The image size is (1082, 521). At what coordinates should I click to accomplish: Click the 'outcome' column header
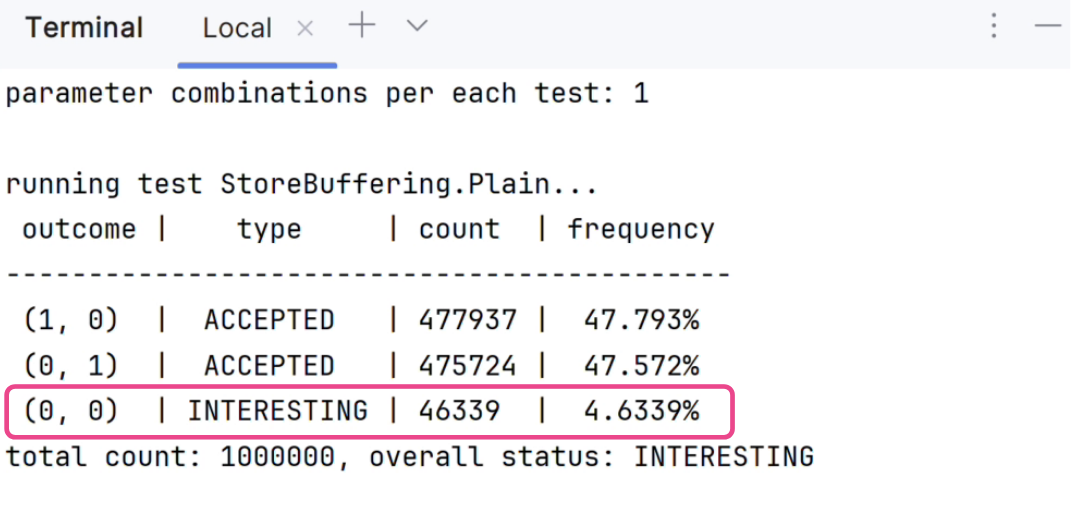[x=79, y=230]
